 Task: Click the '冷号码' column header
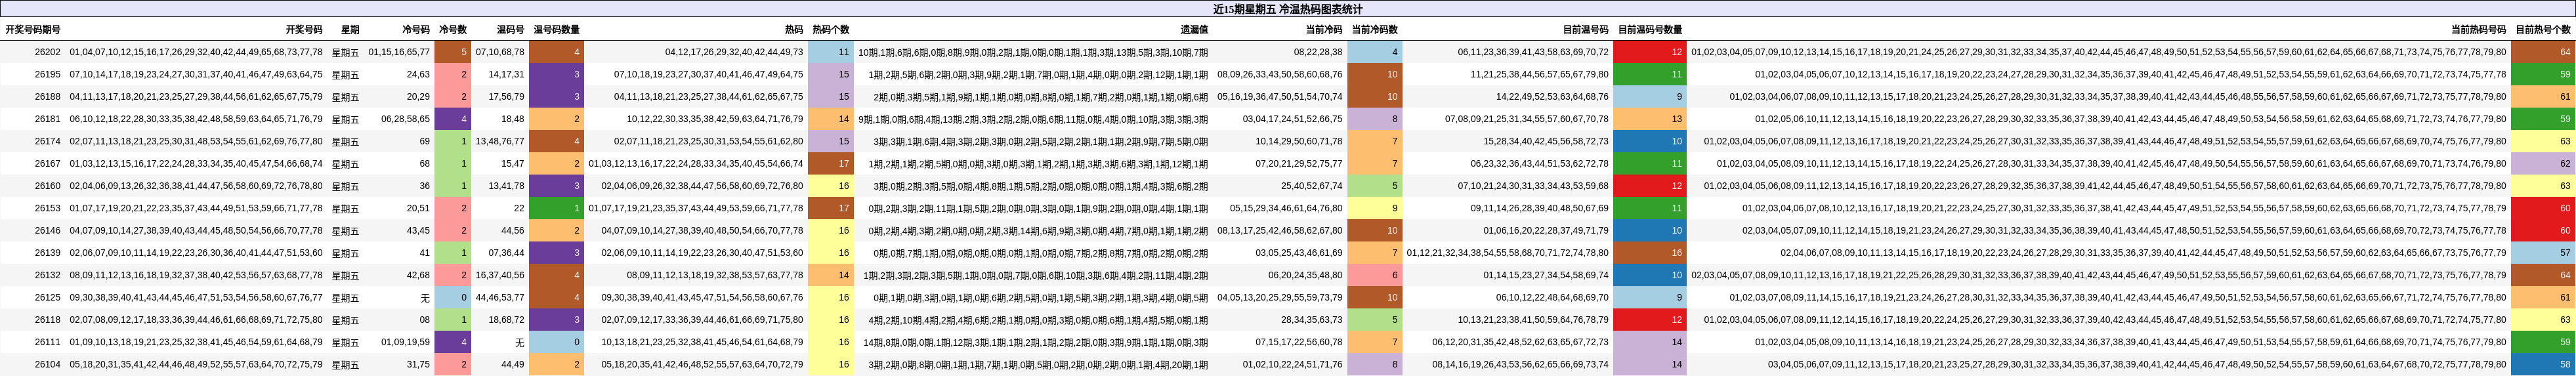click(x=416, y=30)
